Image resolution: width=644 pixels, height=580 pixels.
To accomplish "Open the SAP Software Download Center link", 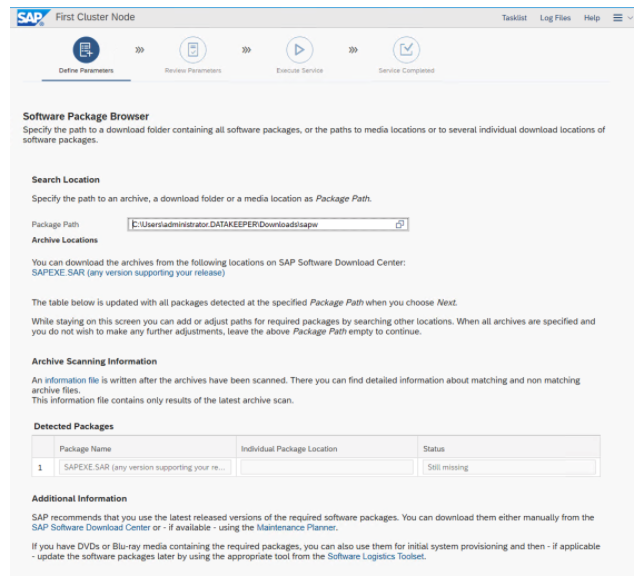I will (91, 527).
